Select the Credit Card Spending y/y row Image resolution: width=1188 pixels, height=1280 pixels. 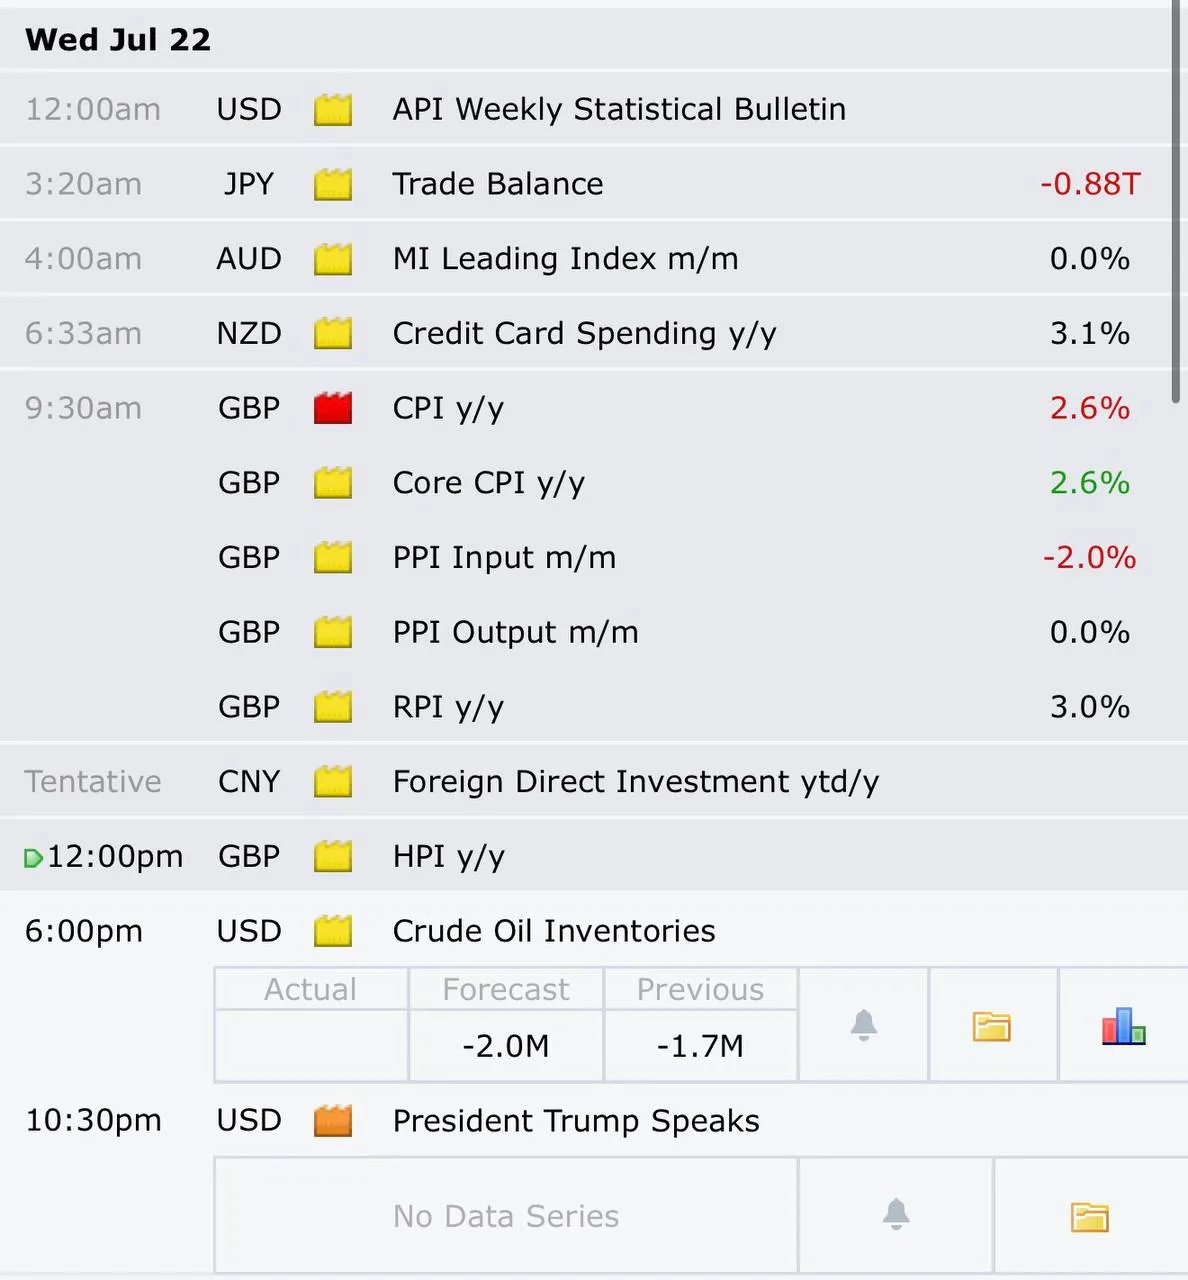point(594,333)
